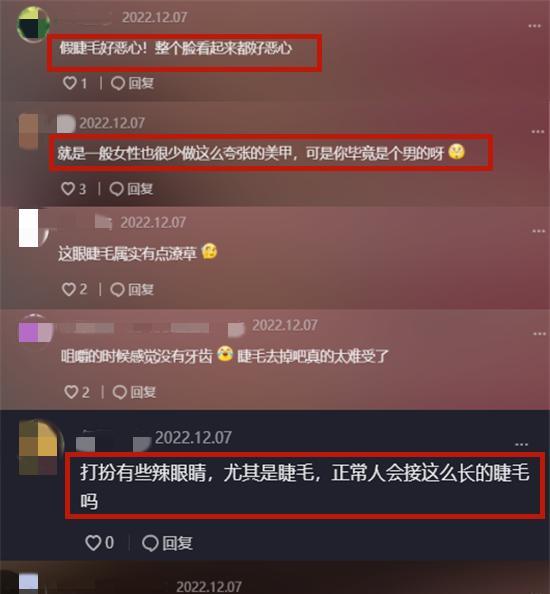The width and height of the screenshot is (550, 594).
Task: Open the three-dot menu on the dark comment
Action: pyautogui.click(x=522, y=444)
